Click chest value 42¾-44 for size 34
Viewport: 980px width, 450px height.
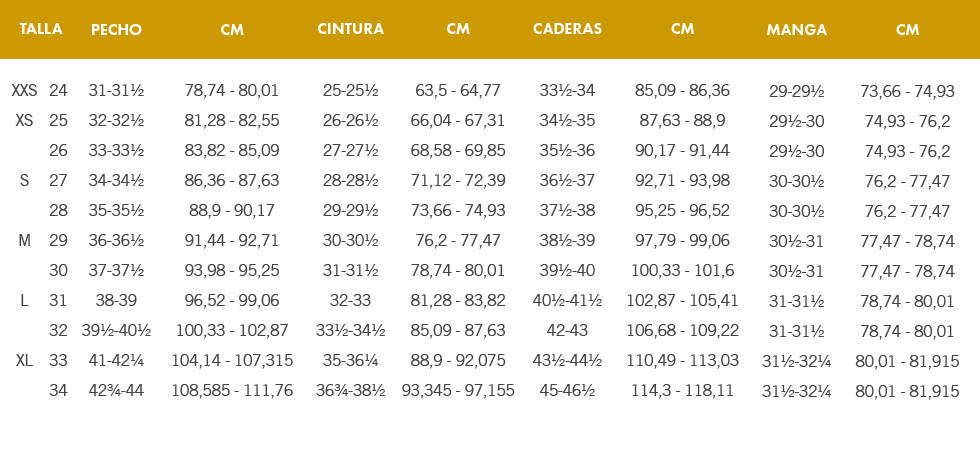point(116,391)
